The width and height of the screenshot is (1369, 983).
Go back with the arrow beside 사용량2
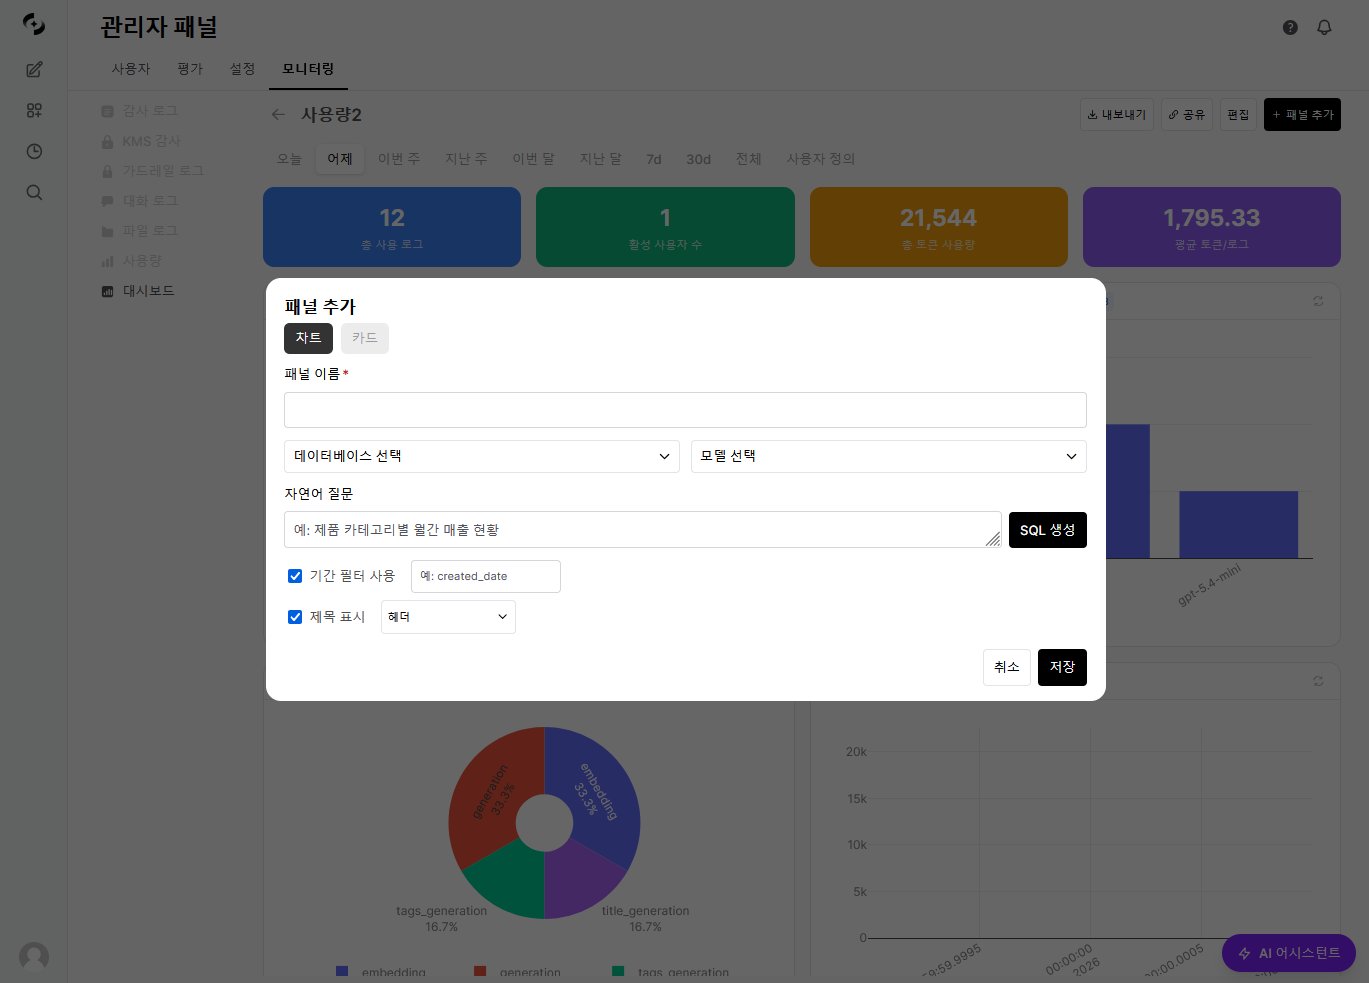tap(278, 114)
